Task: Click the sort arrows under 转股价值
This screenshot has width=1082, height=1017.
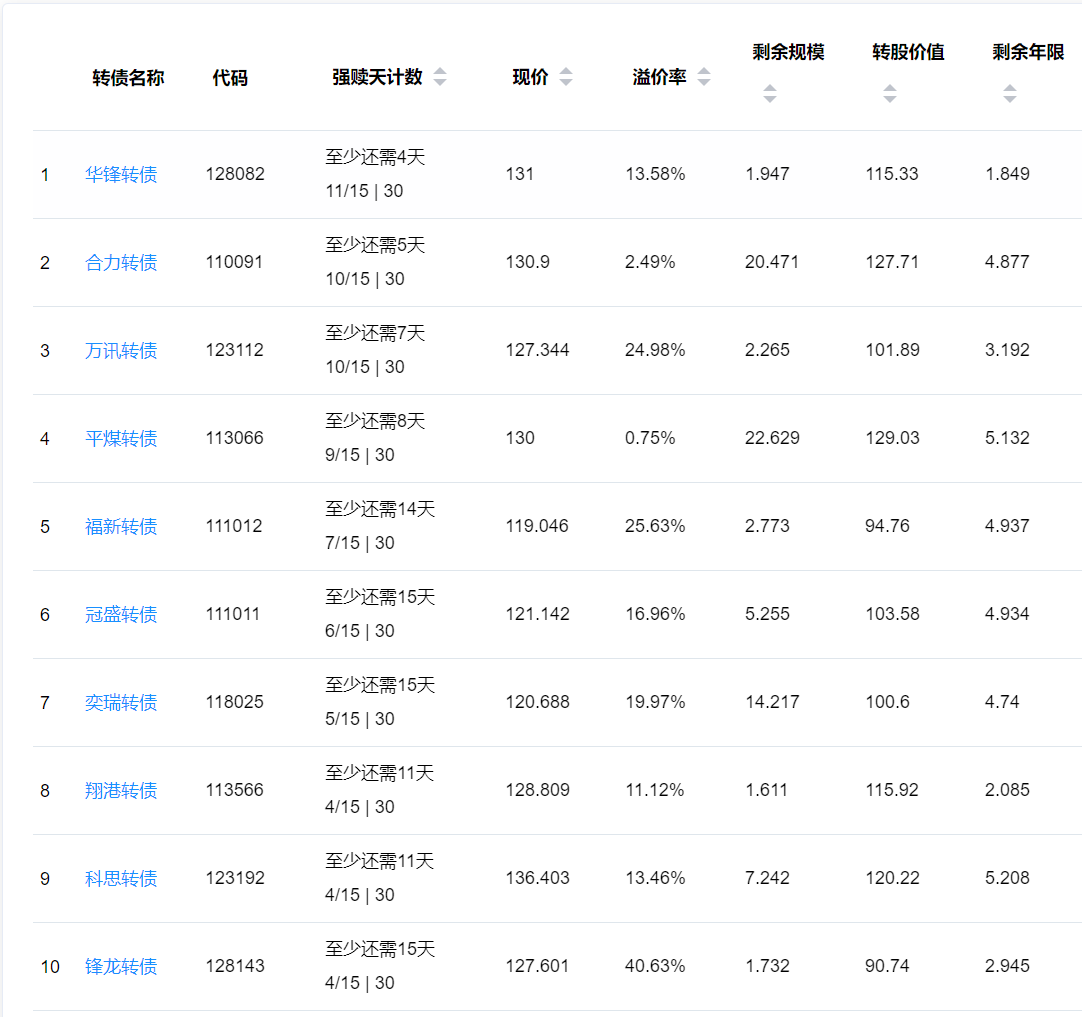Action: coord(889,94)
